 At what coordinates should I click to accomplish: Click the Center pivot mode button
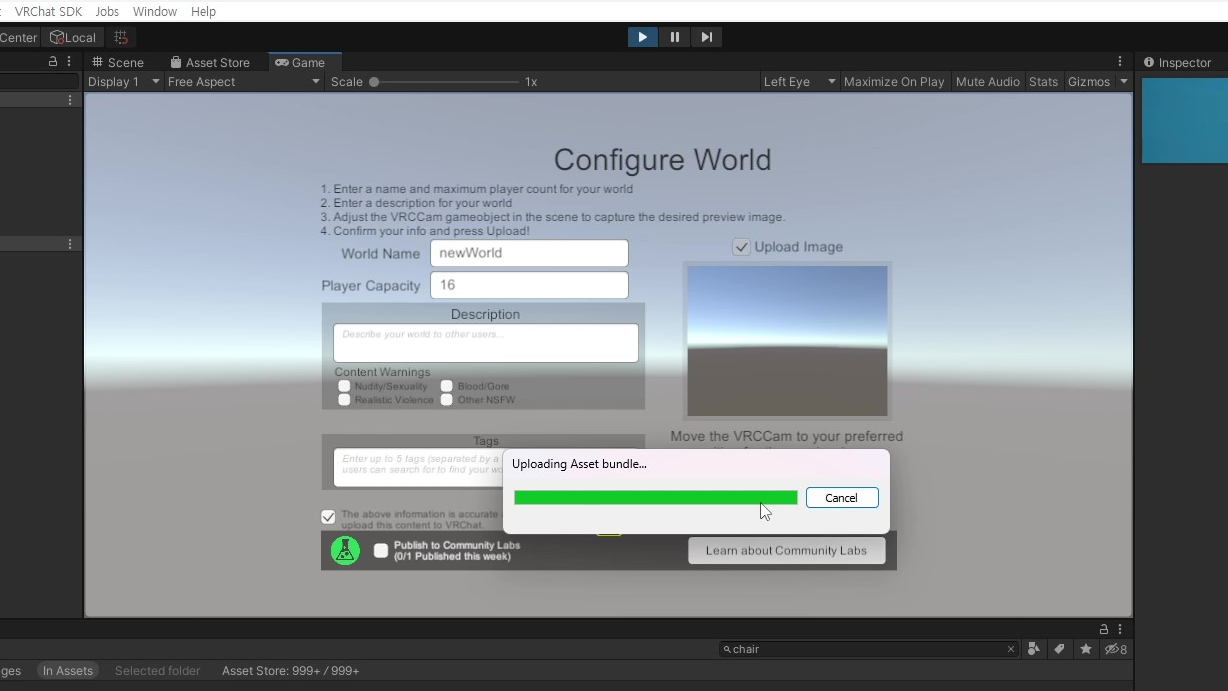point(19,37)
